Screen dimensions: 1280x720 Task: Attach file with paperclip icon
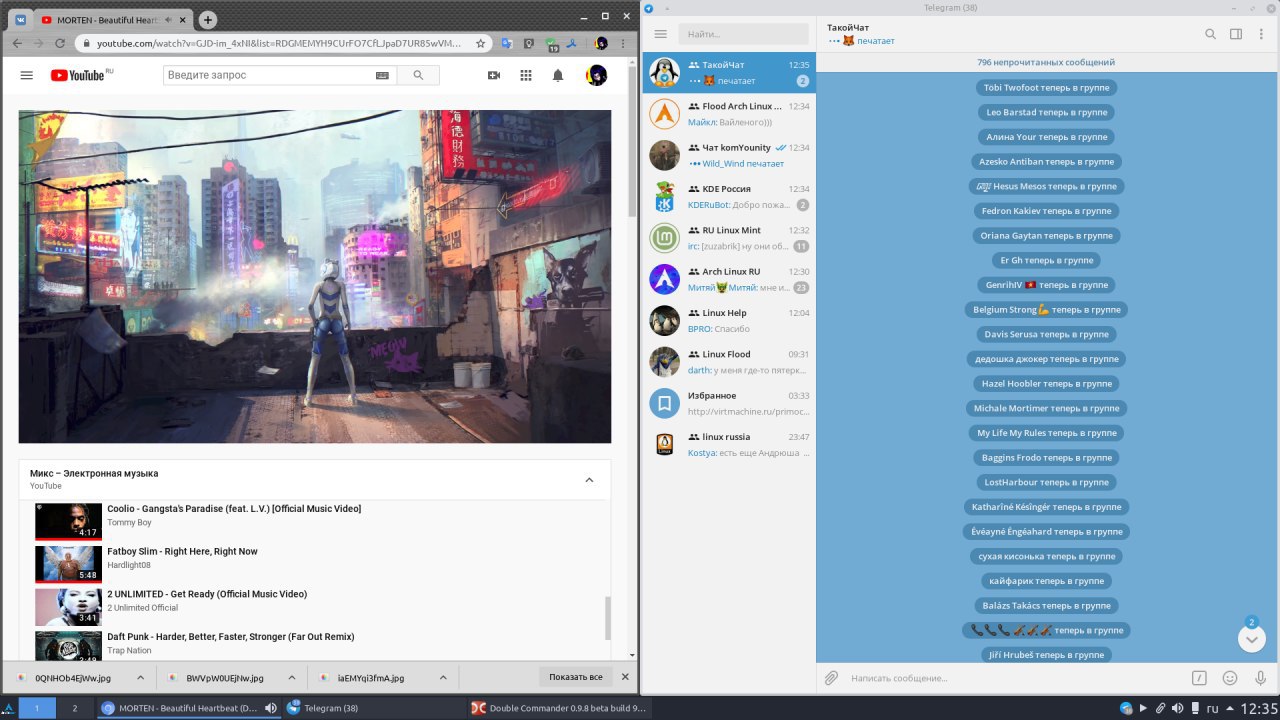coord(831,678)
